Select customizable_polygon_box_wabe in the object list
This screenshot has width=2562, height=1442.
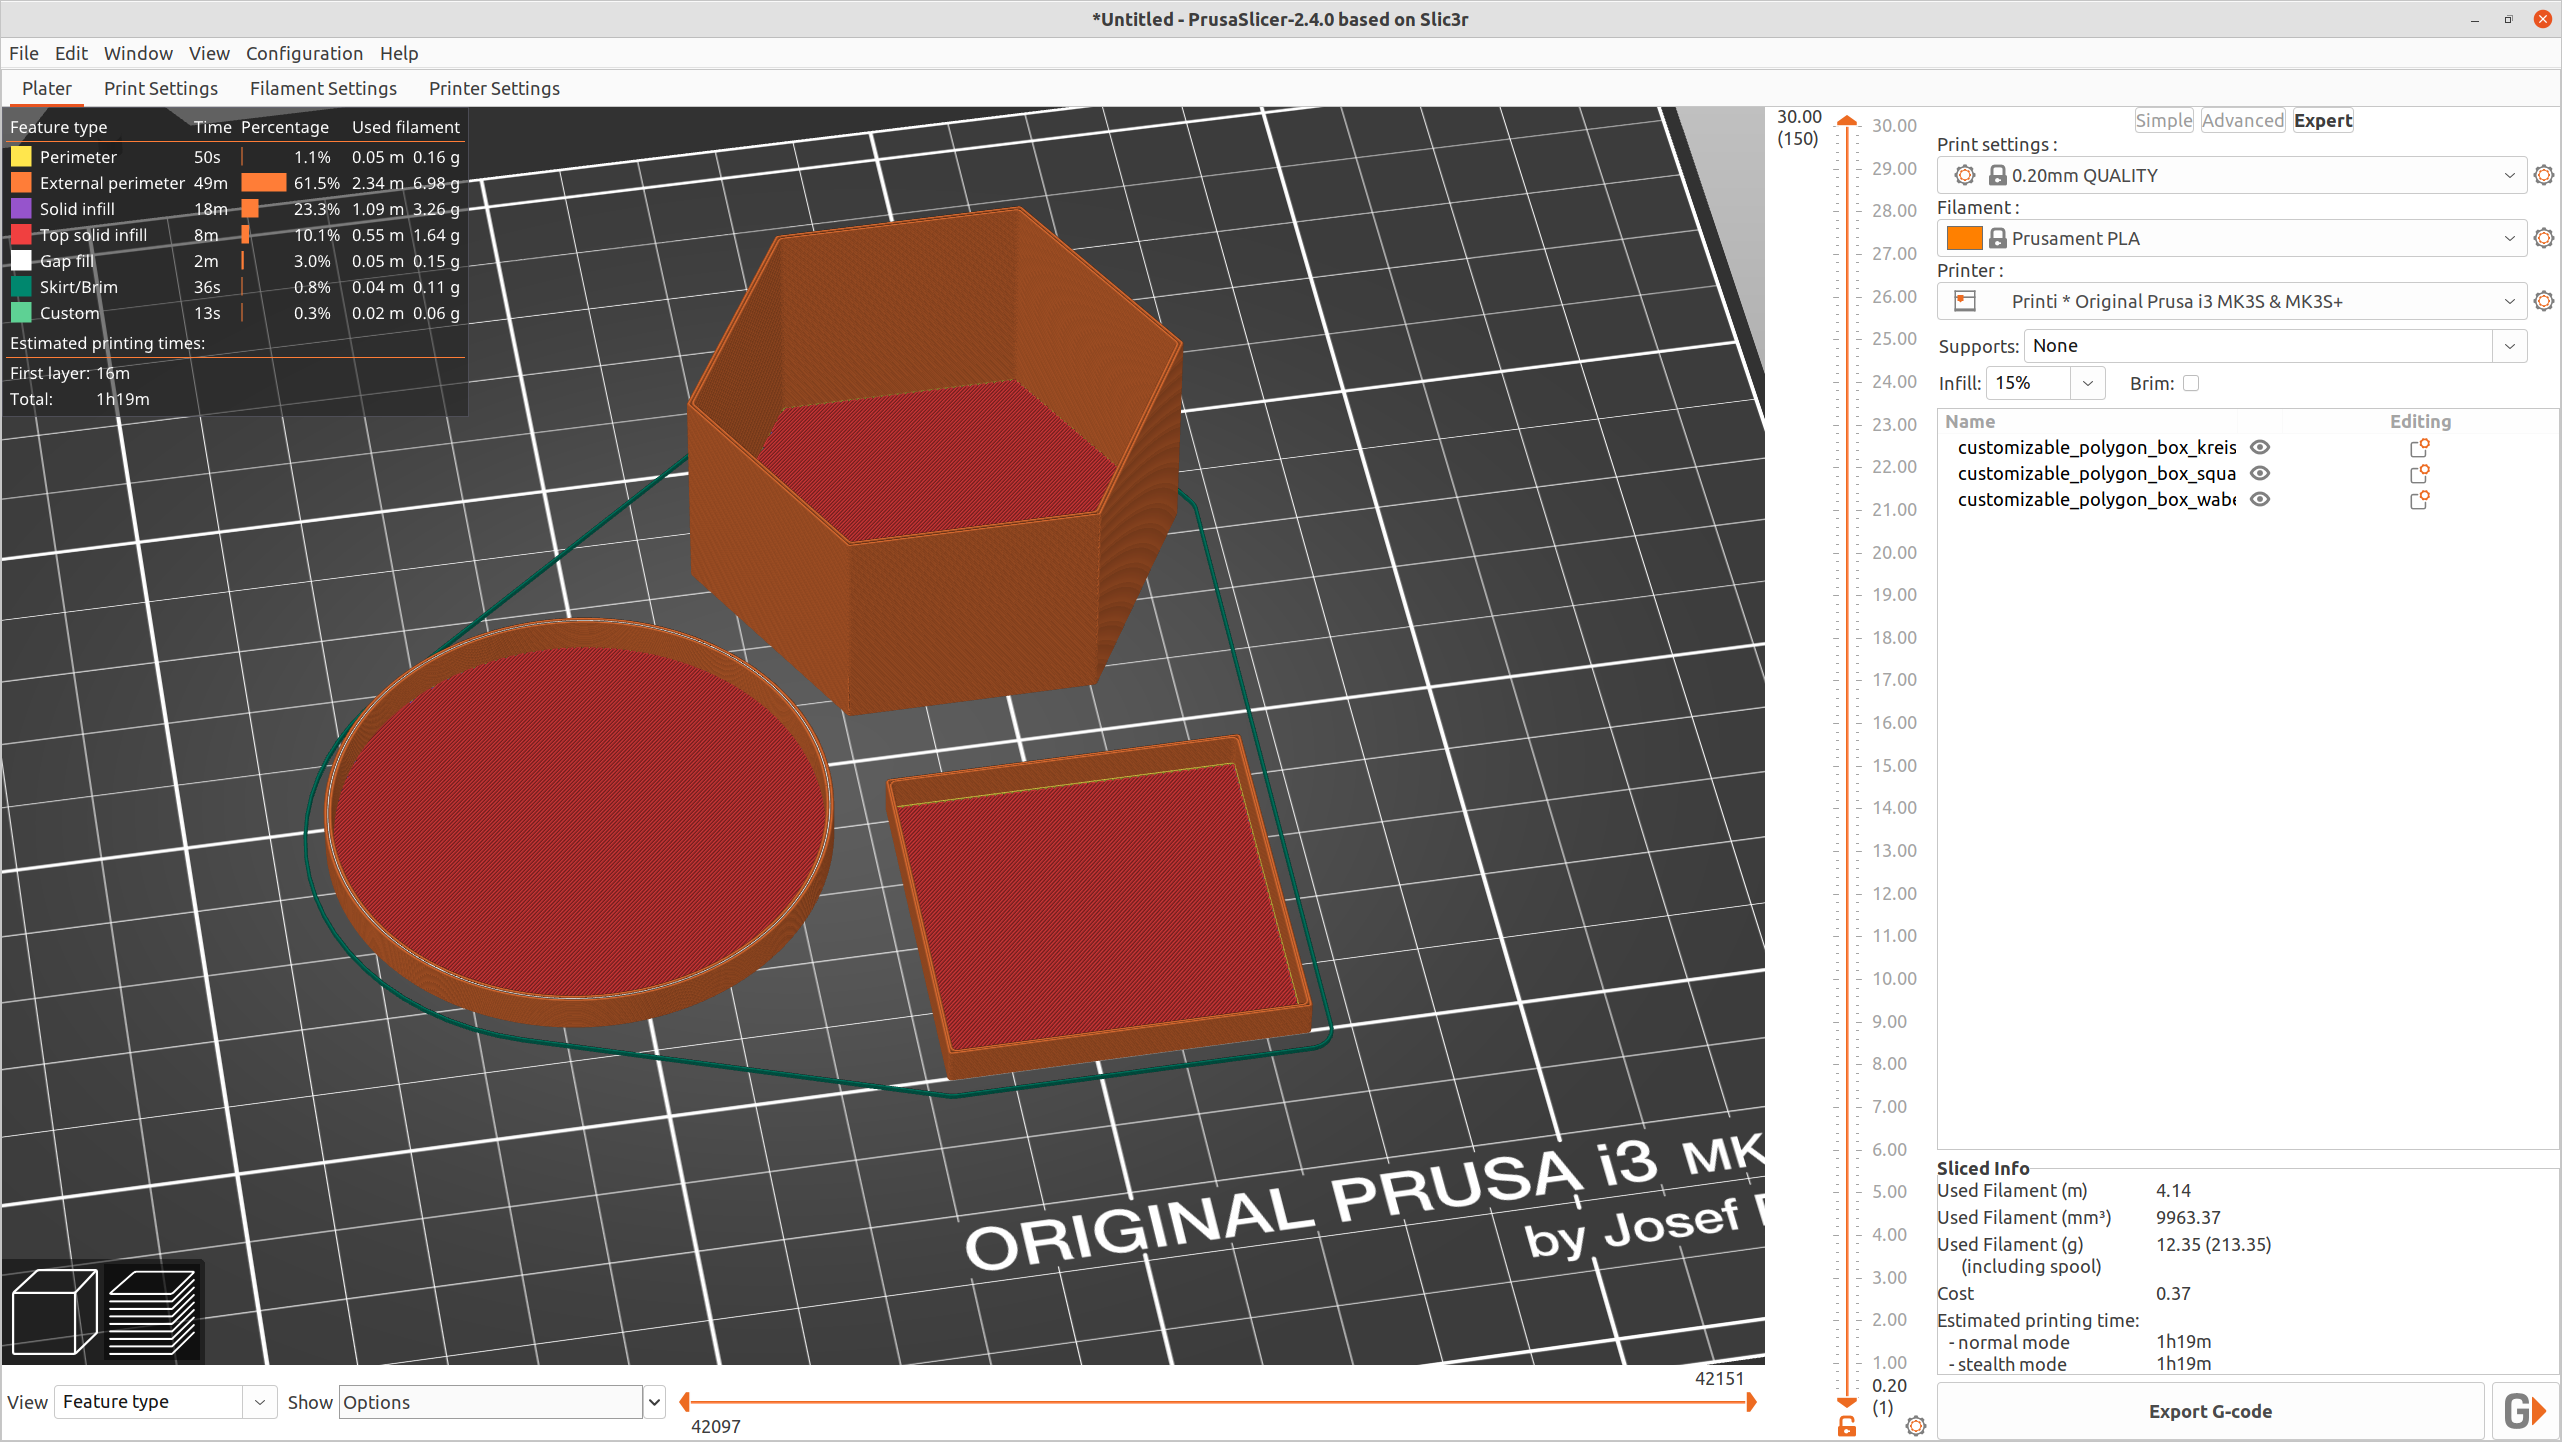(2096, 499)
